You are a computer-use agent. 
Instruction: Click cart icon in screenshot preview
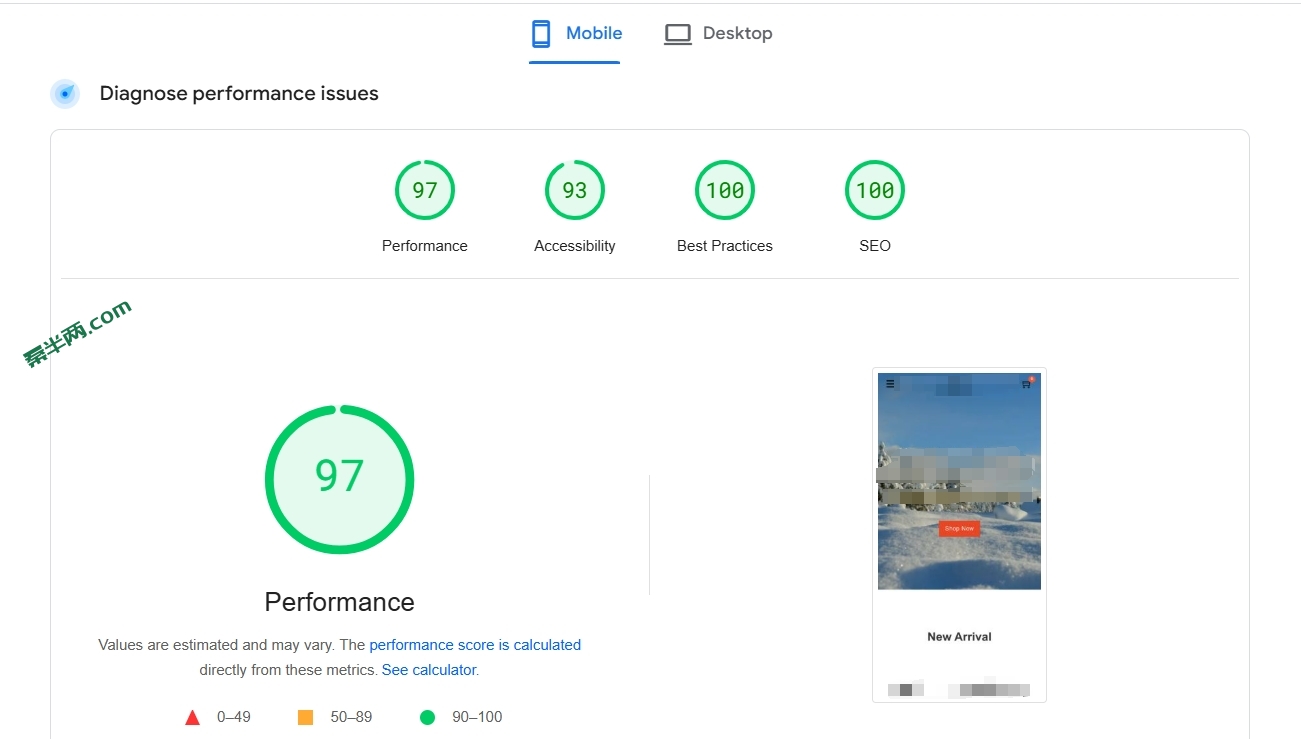point(1026,383)
